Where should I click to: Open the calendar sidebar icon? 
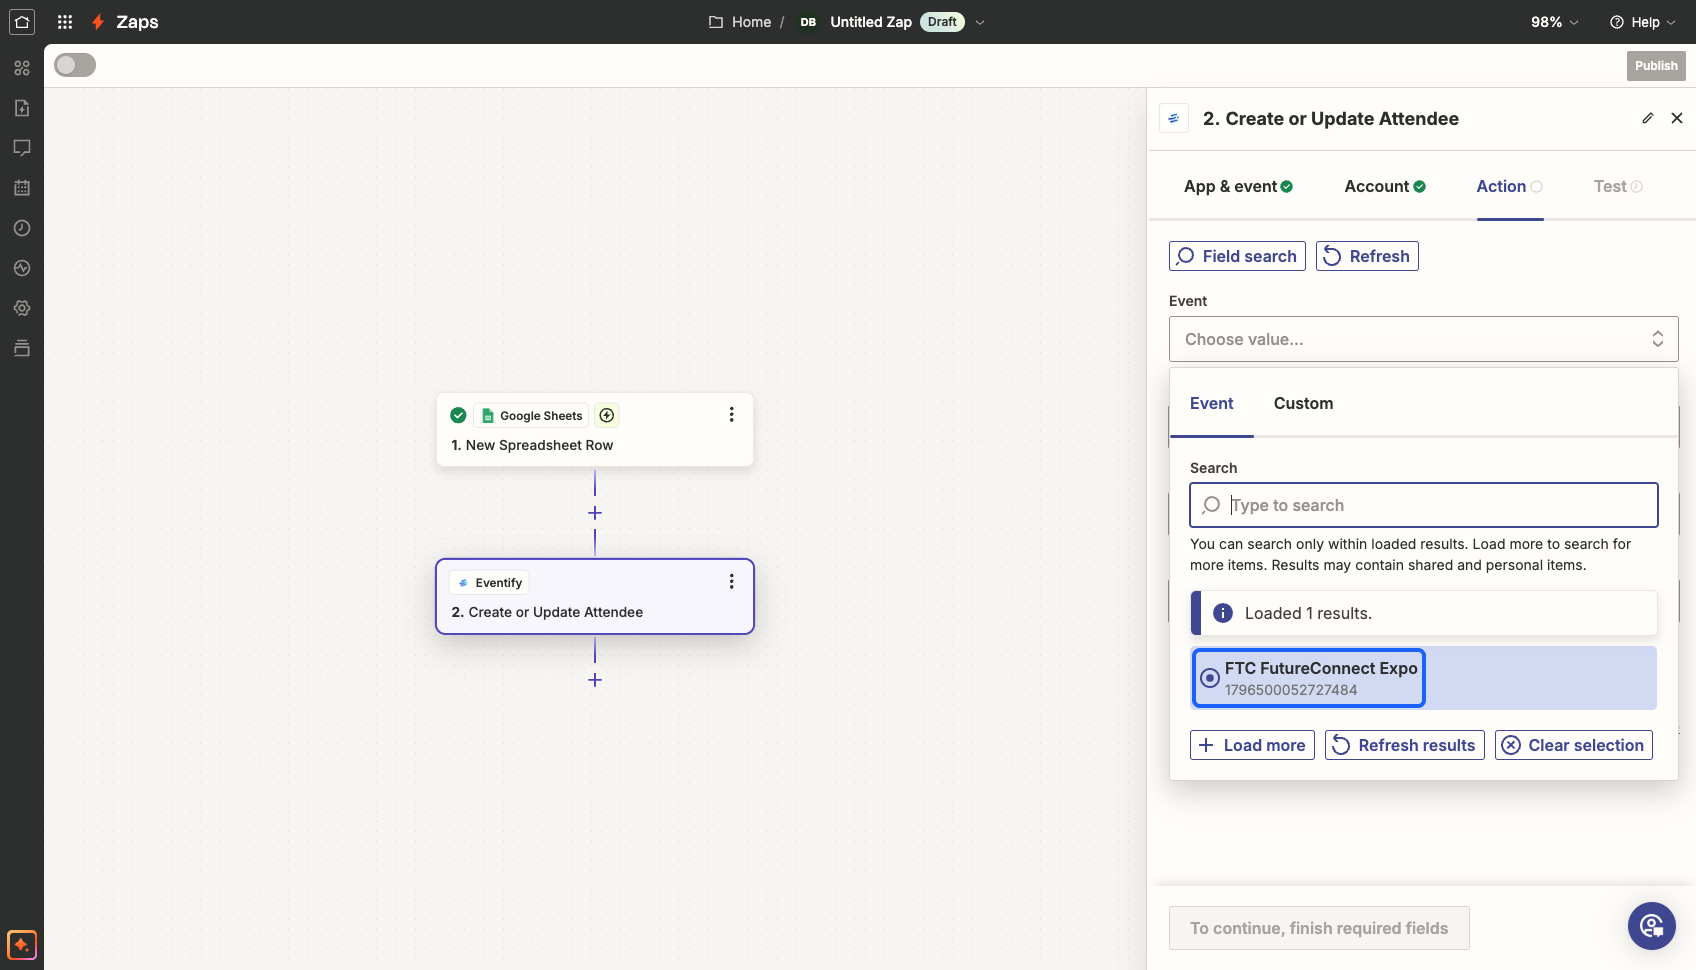click(22, 188)
